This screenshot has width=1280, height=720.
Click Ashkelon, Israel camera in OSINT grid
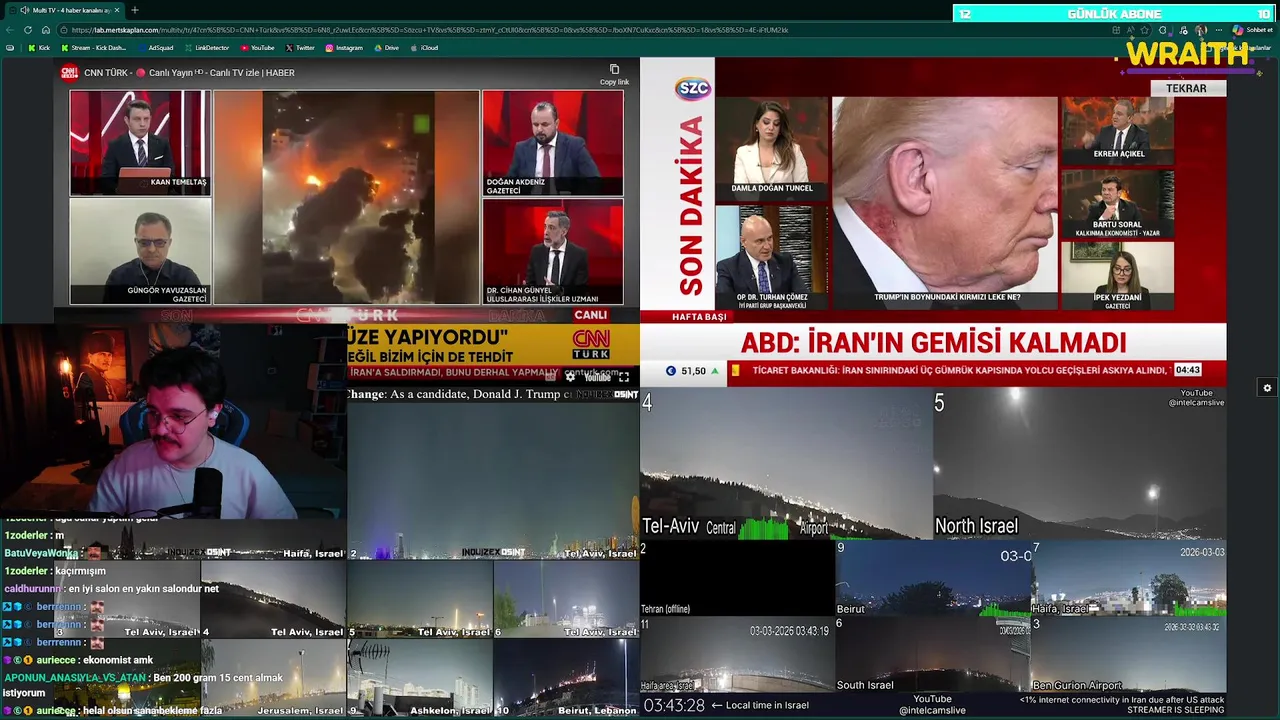pyautogui.click(x=420, y=678)
